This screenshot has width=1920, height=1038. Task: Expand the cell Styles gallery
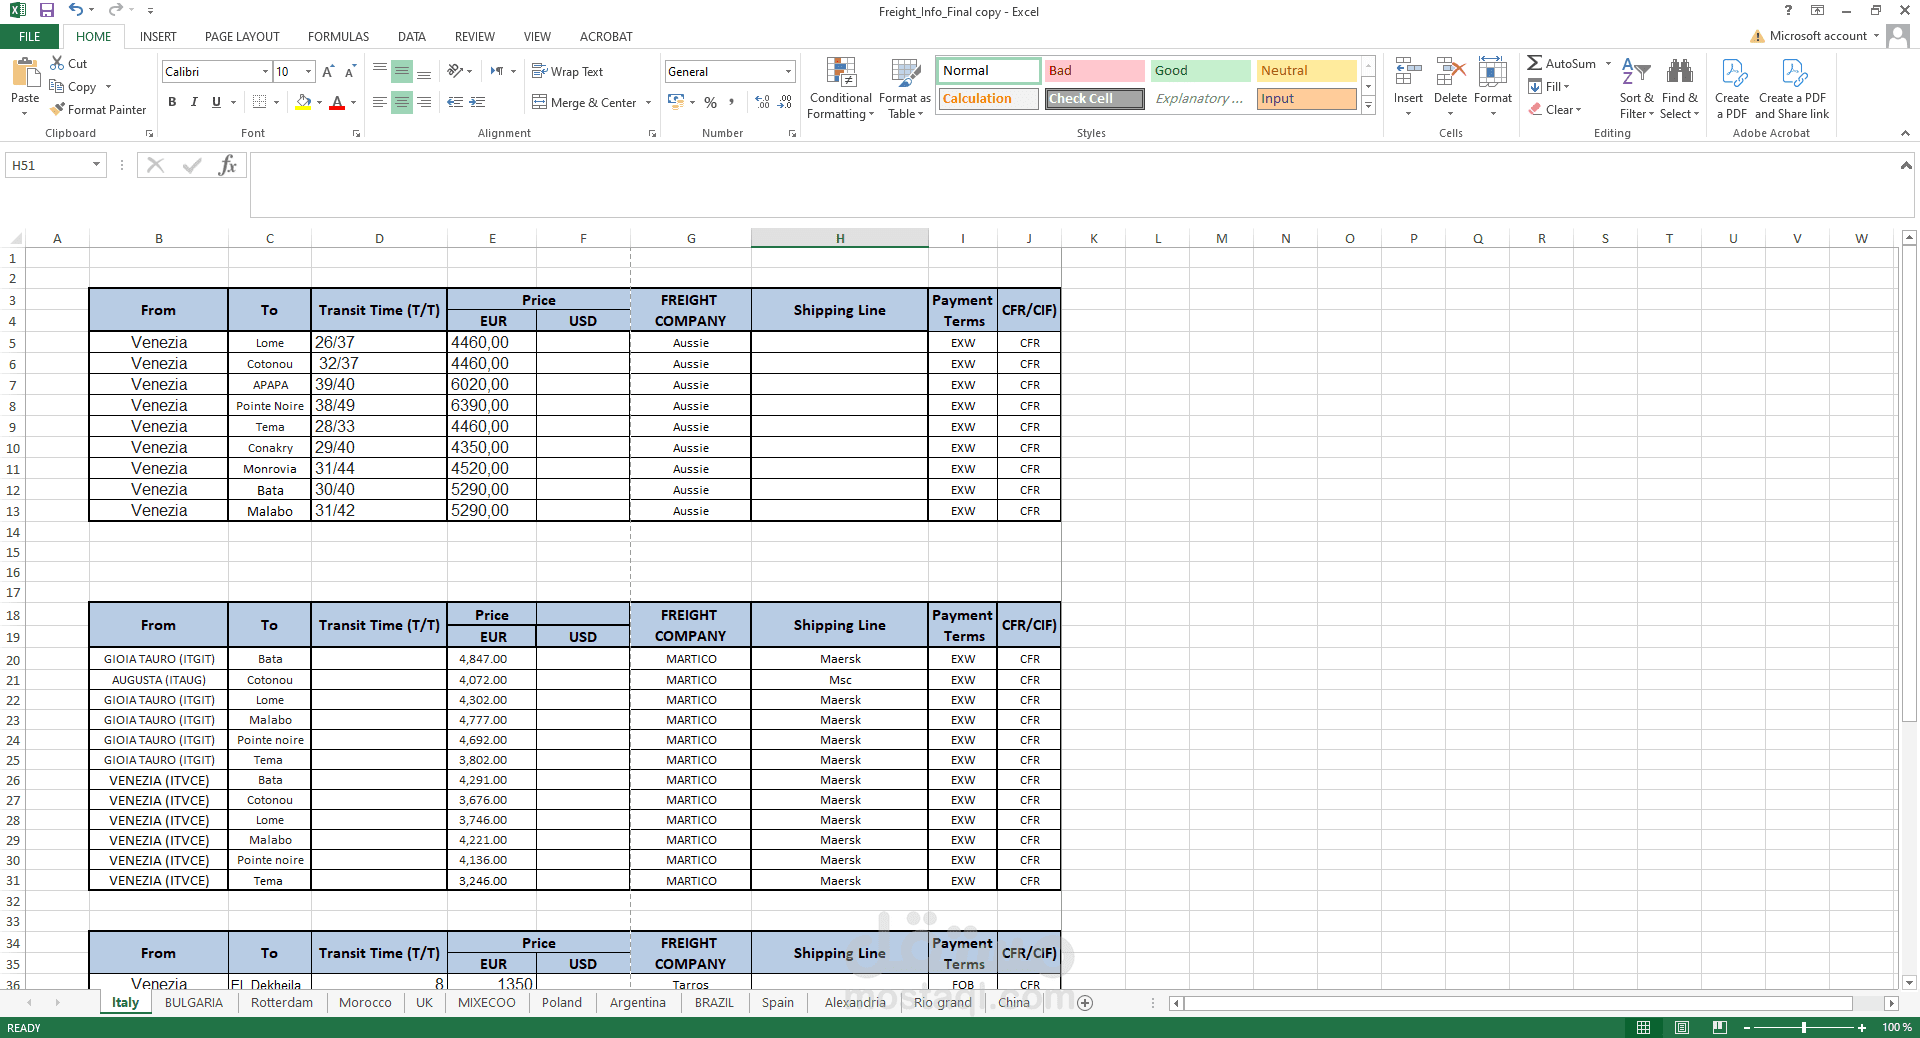1368,105
